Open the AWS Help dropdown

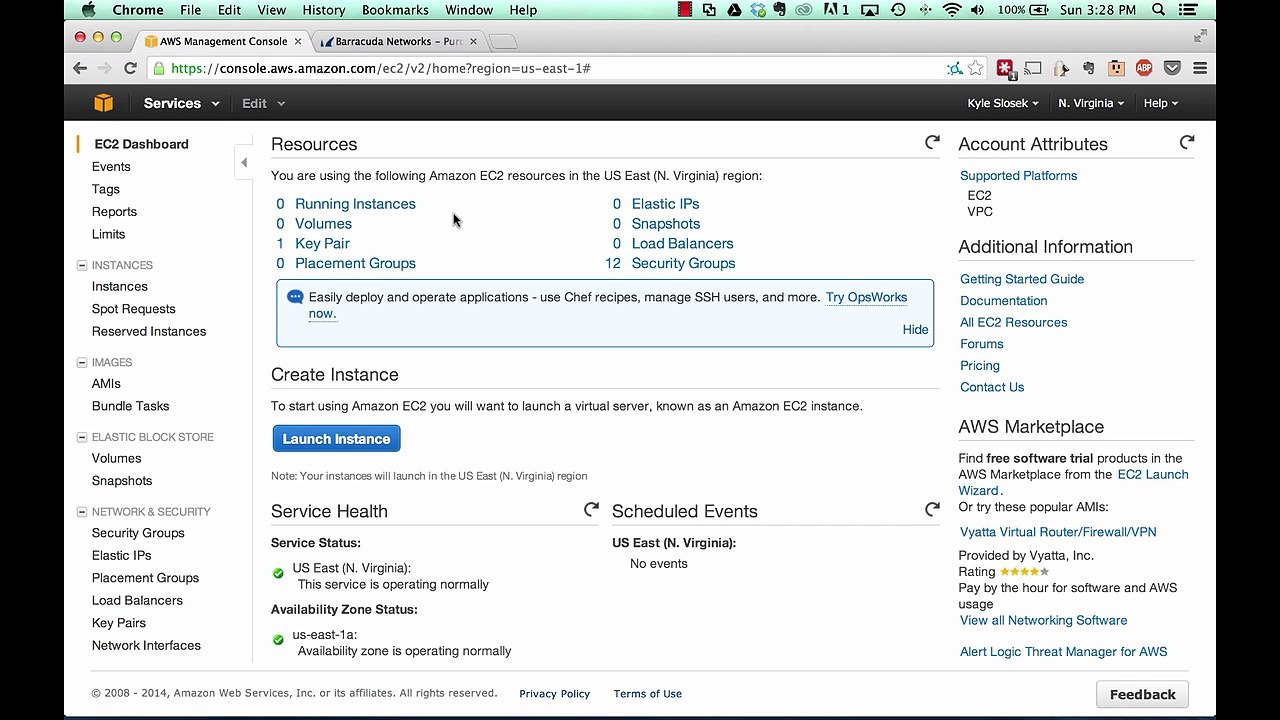click(x=1160, y=103)
